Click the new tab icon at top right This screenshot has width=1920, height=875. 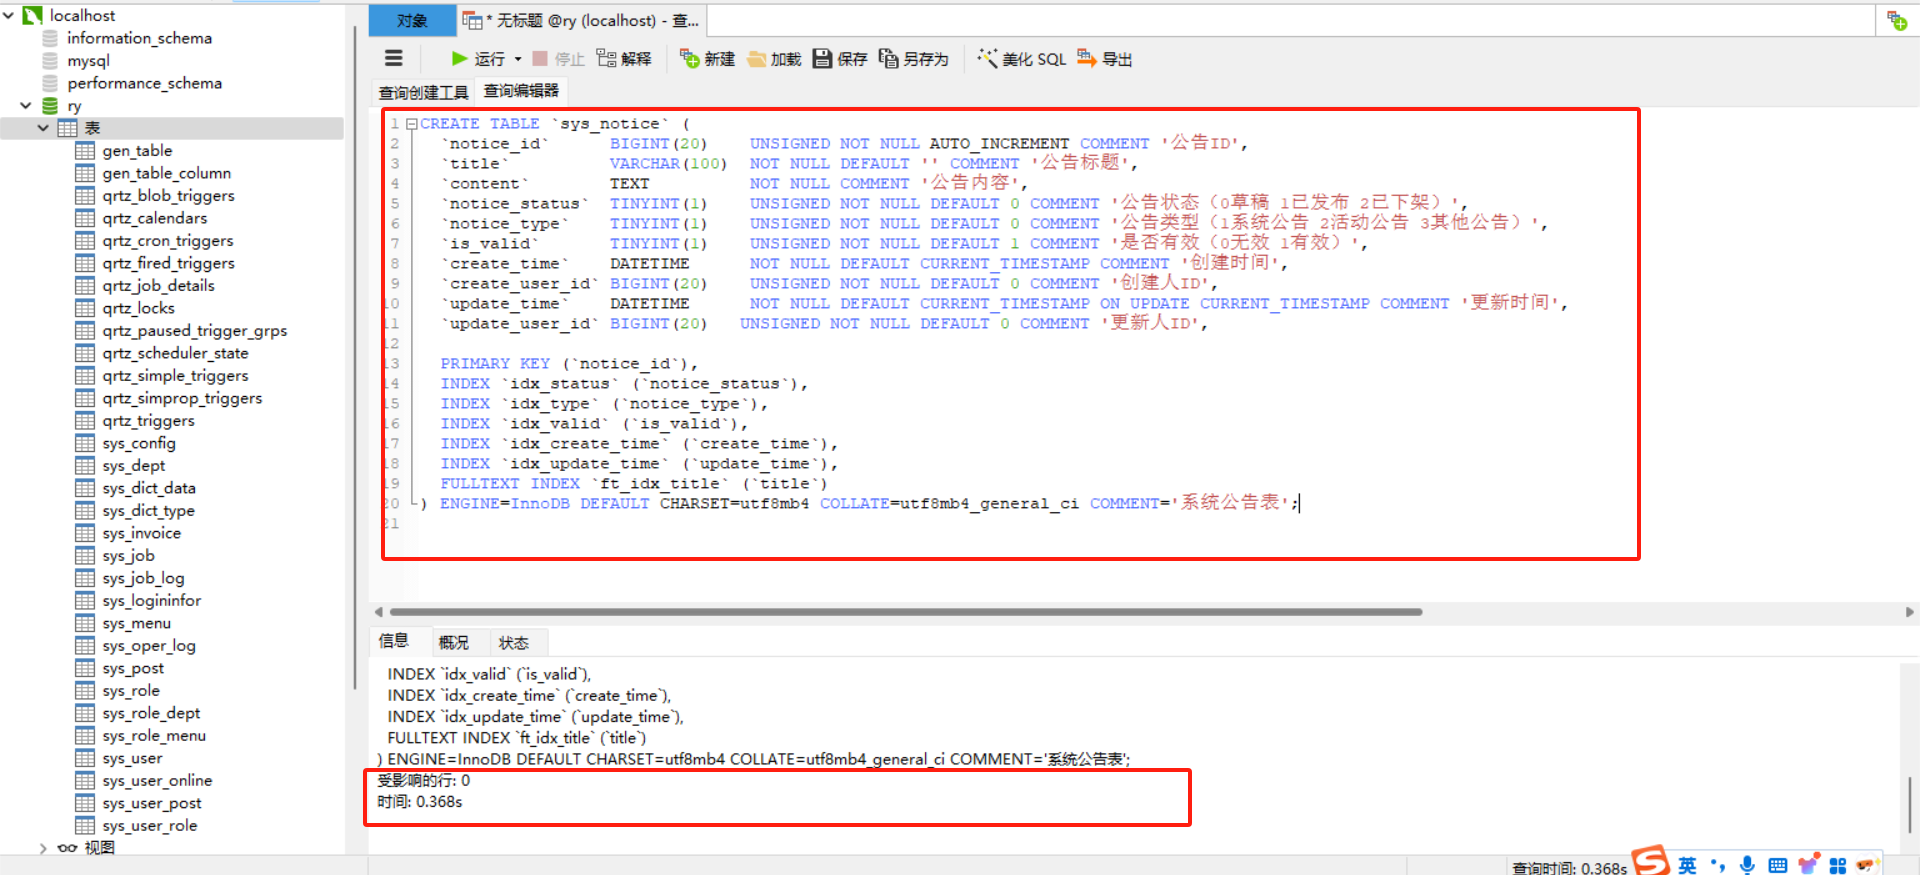pyautogui.click(x=1897, y=20)
